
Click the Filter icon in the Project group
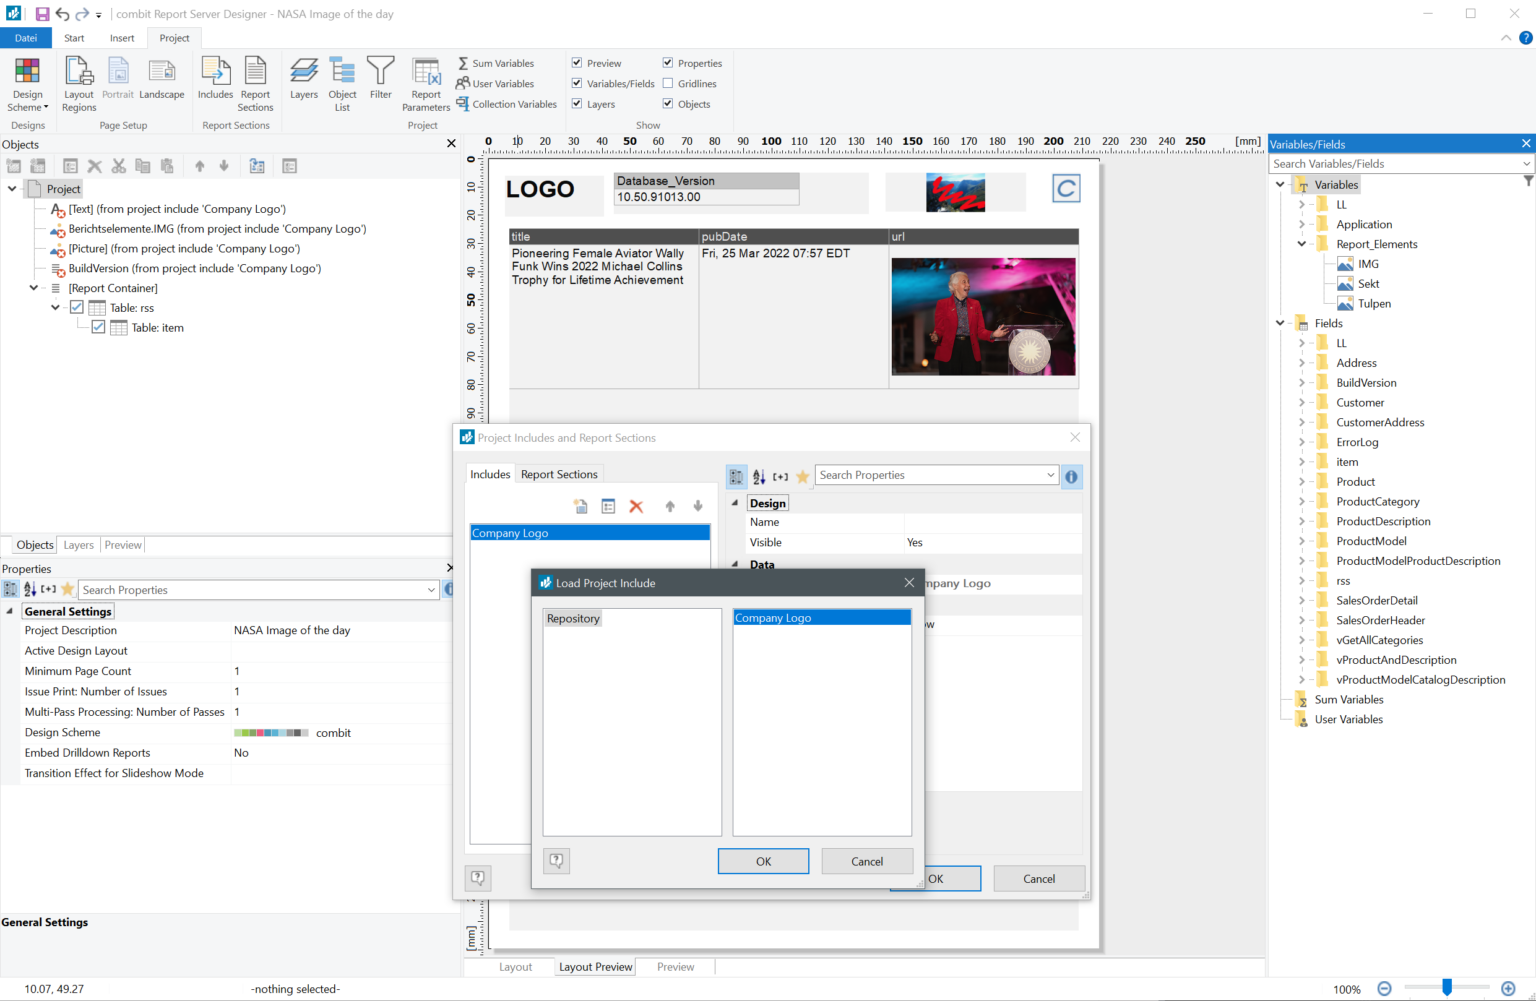tap(381, 83)
